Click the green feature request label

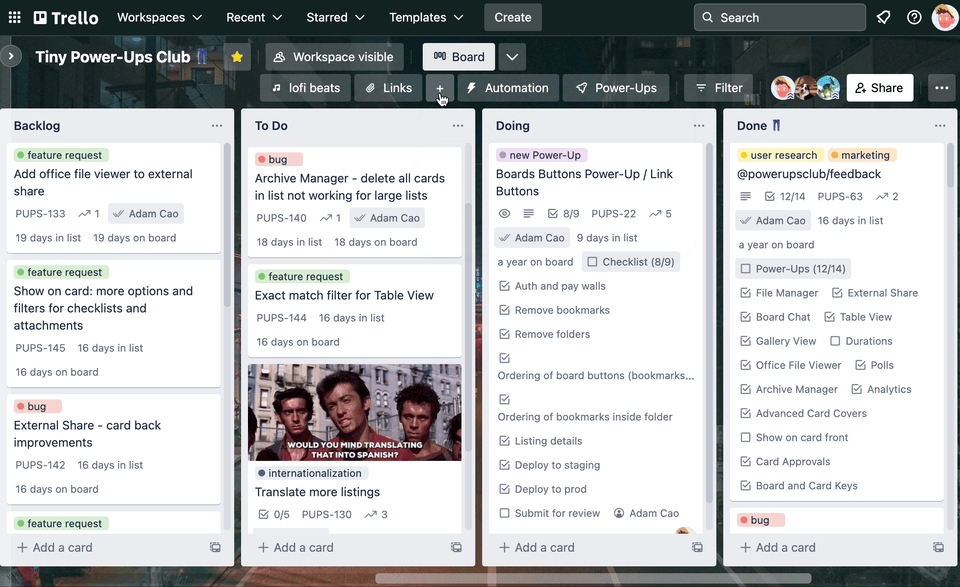click(x=61, y=155)
